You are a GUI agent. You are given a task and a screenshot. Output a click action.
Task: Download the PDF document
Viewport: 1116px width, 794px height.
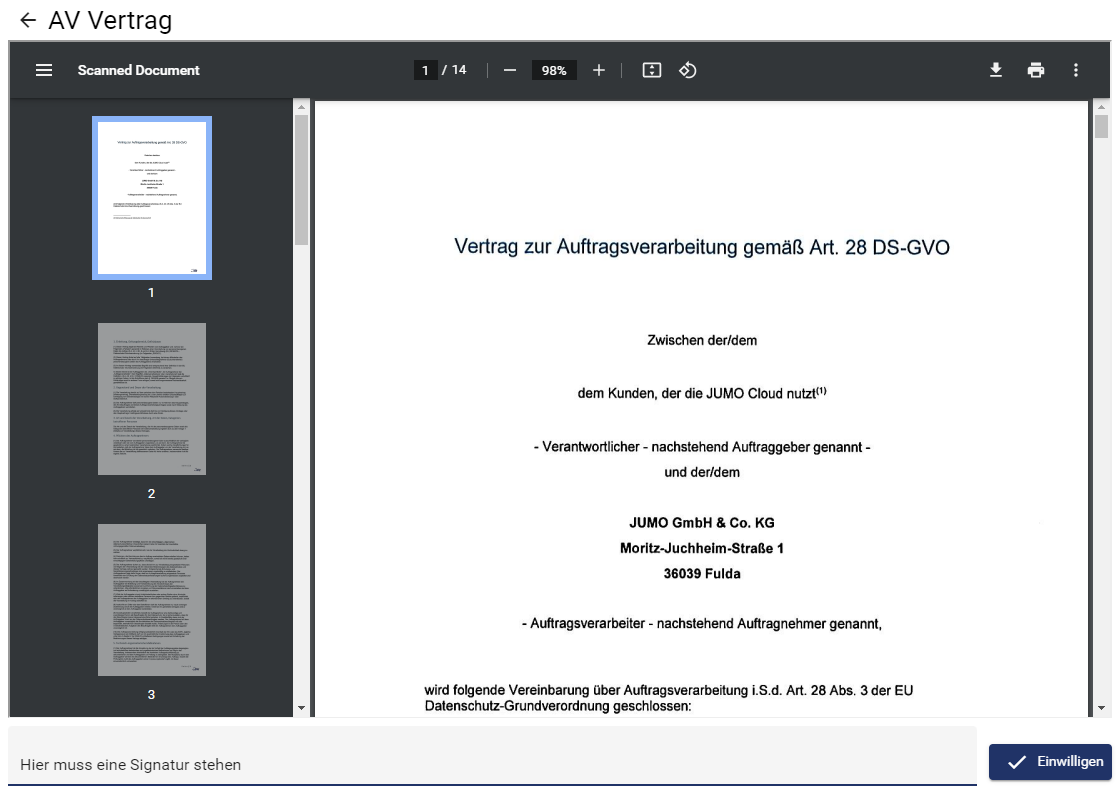point(995,70)
